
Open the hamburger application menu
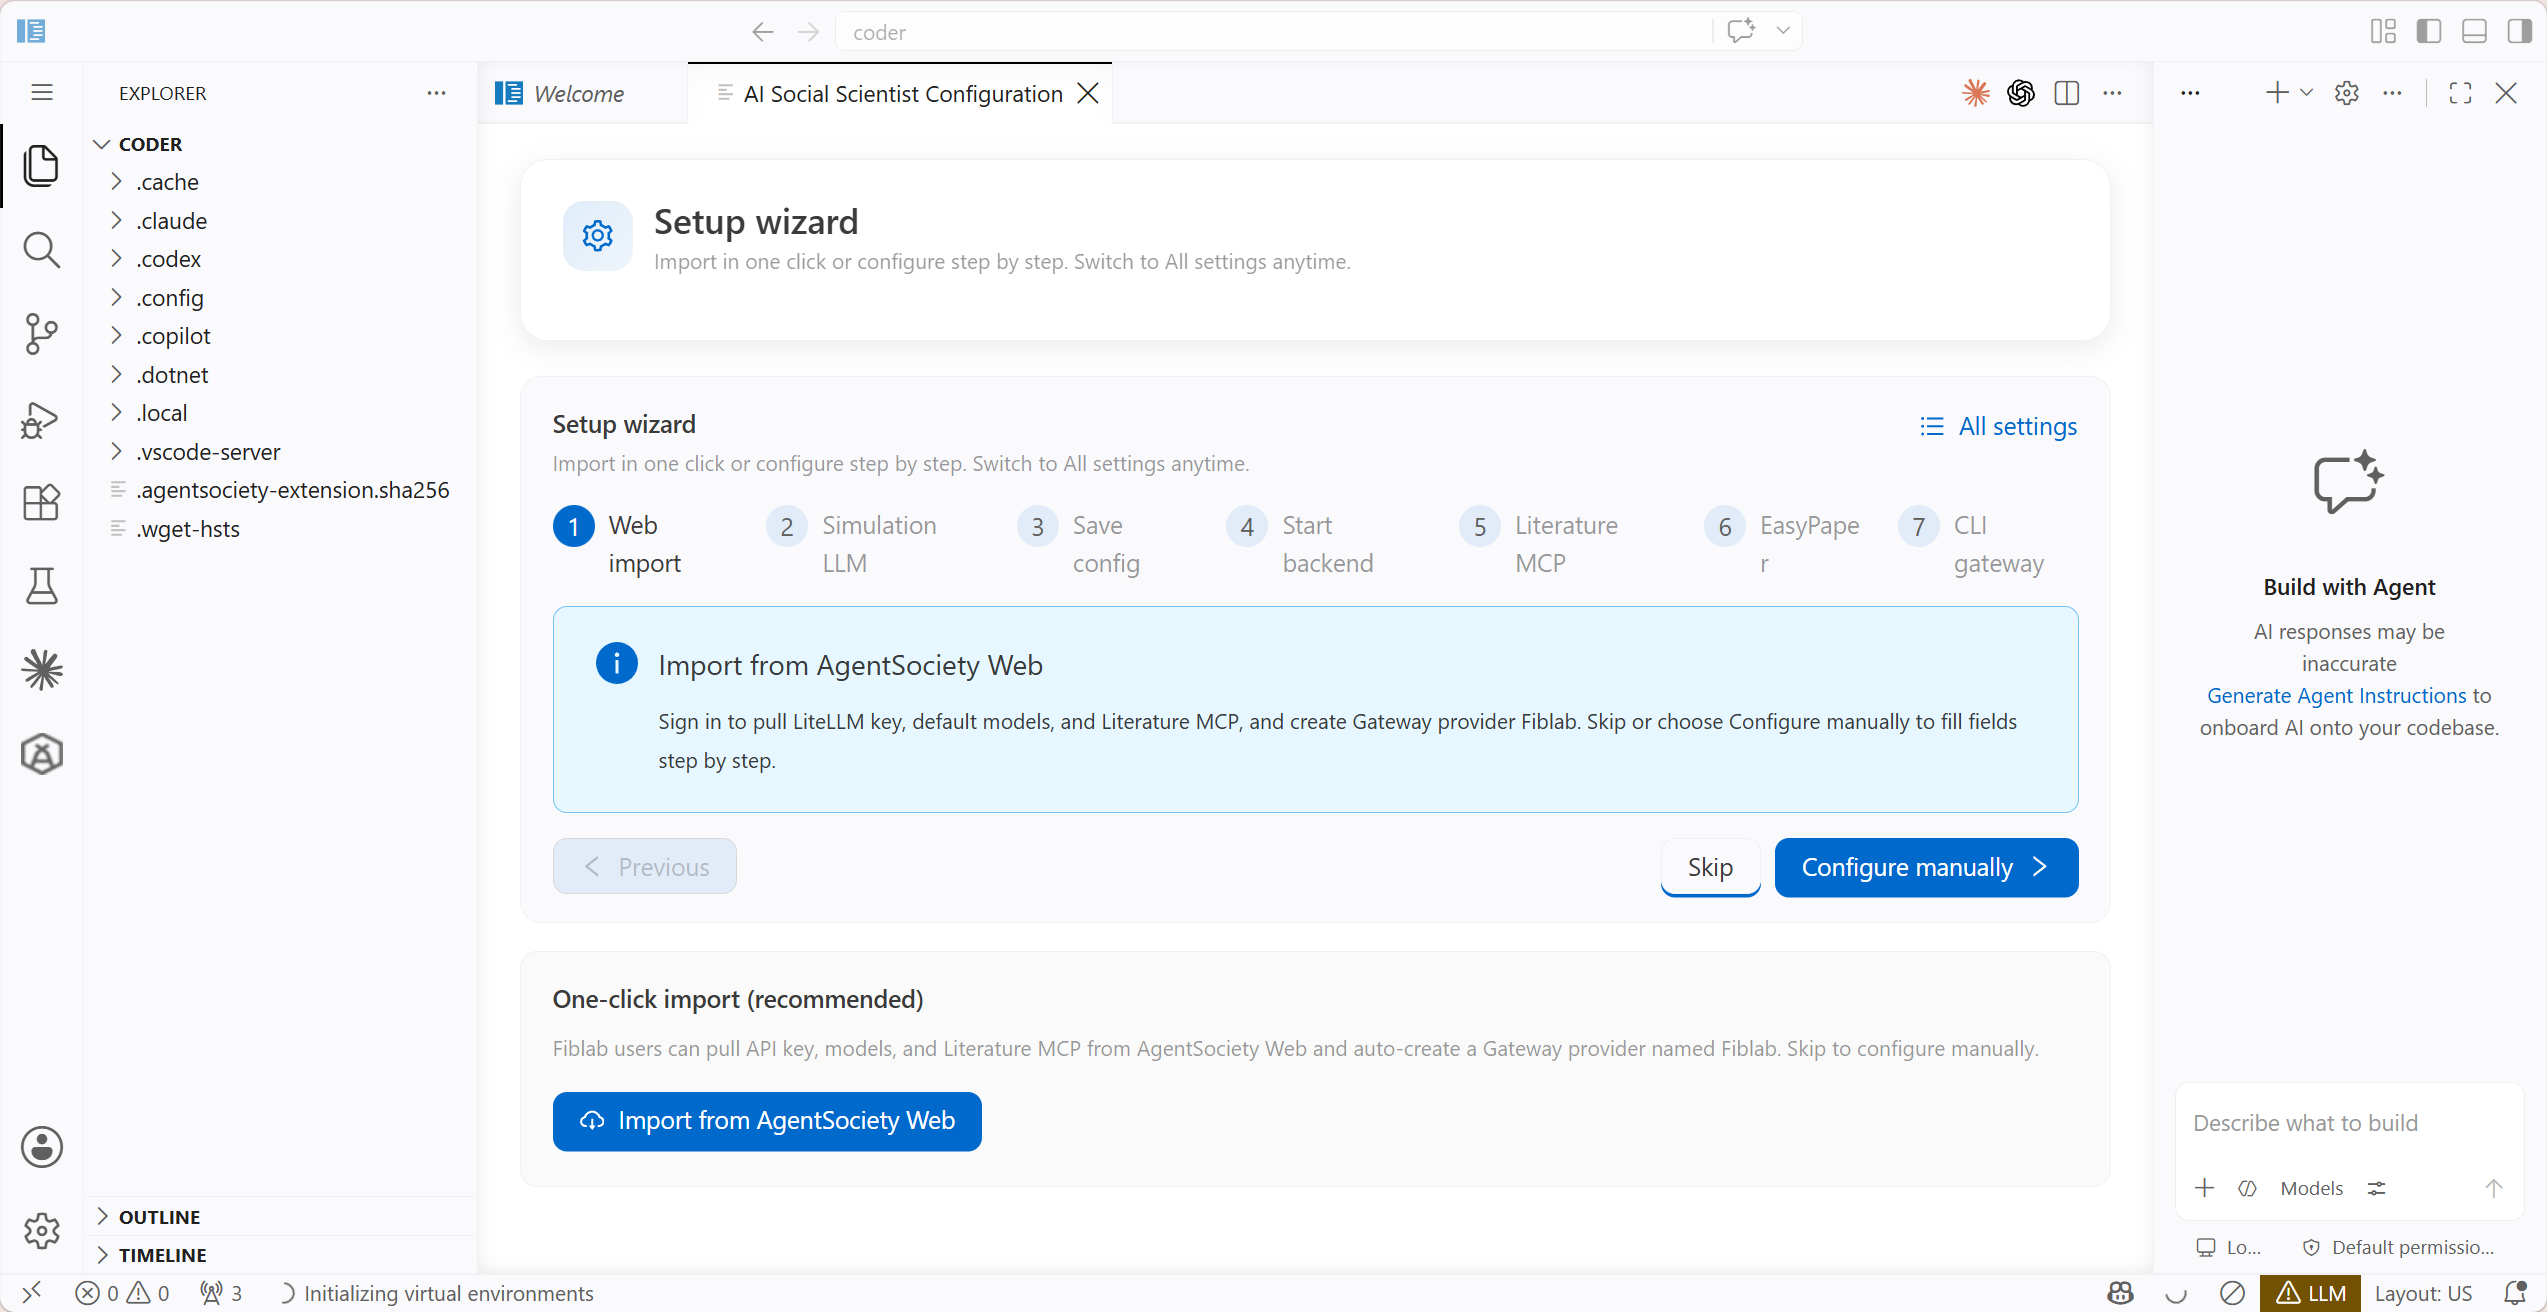click(x=41, y=93)
